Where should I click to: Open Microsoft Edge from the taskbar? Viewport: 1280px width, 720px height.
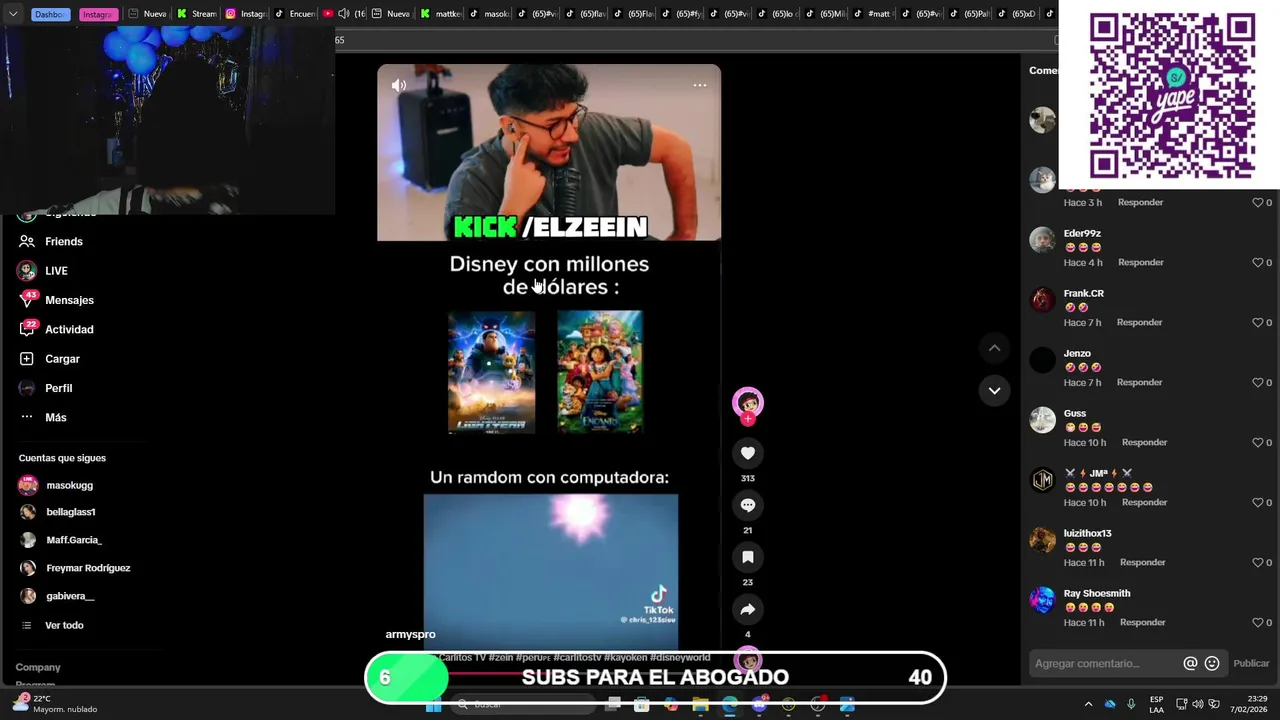(x=730, y=705)
